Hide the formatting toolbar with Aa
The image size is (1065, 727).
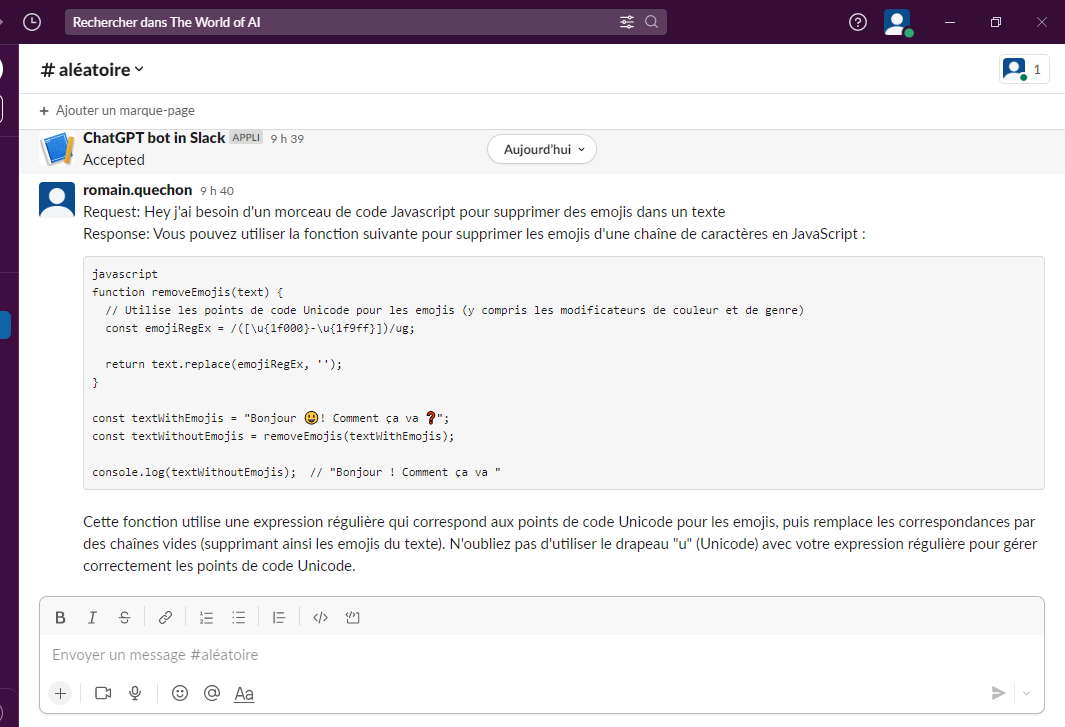[x=244, y=693]
